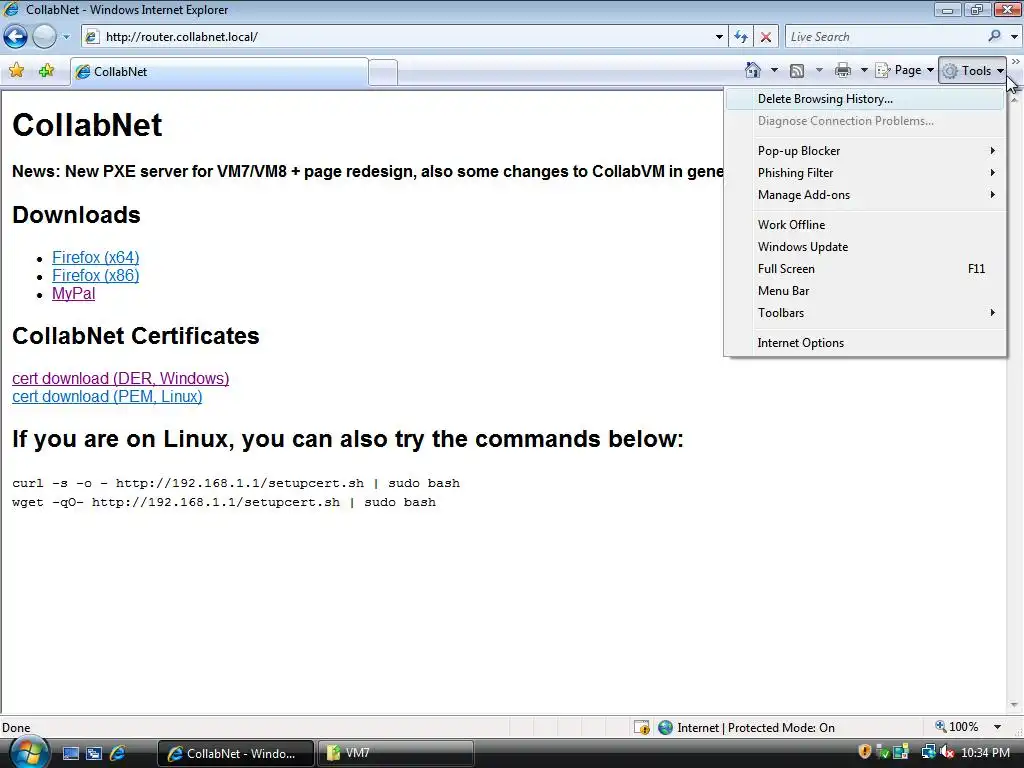
Task: Click the security shield tray icon
Action: [x=865, y=752]
